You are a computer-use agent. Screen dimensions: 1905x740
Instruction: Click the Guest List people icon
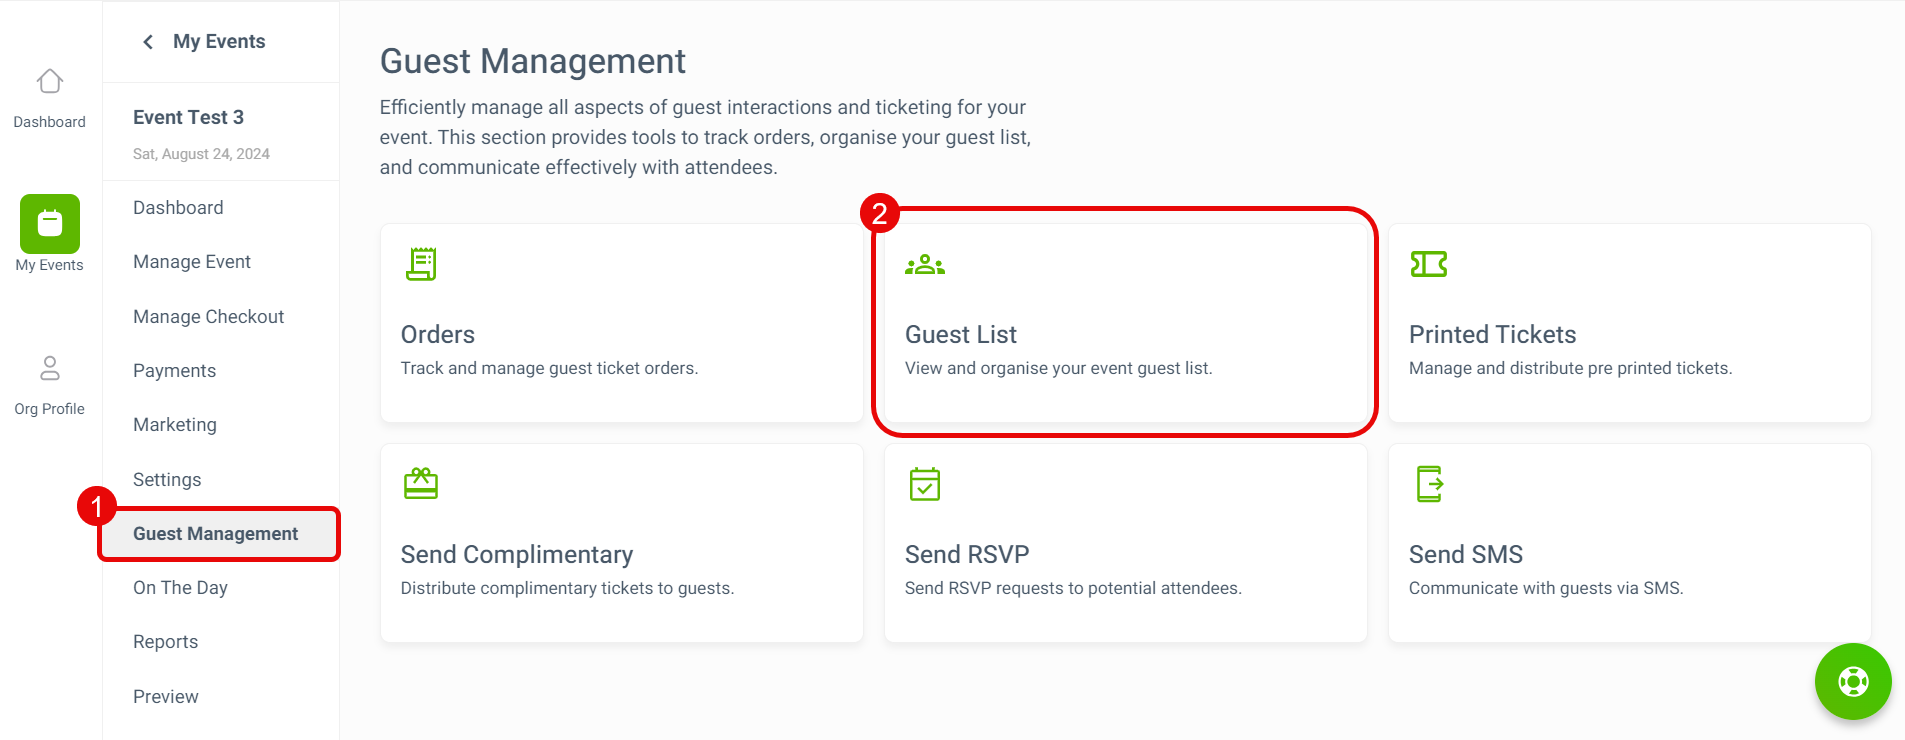[x=925, y=265]
